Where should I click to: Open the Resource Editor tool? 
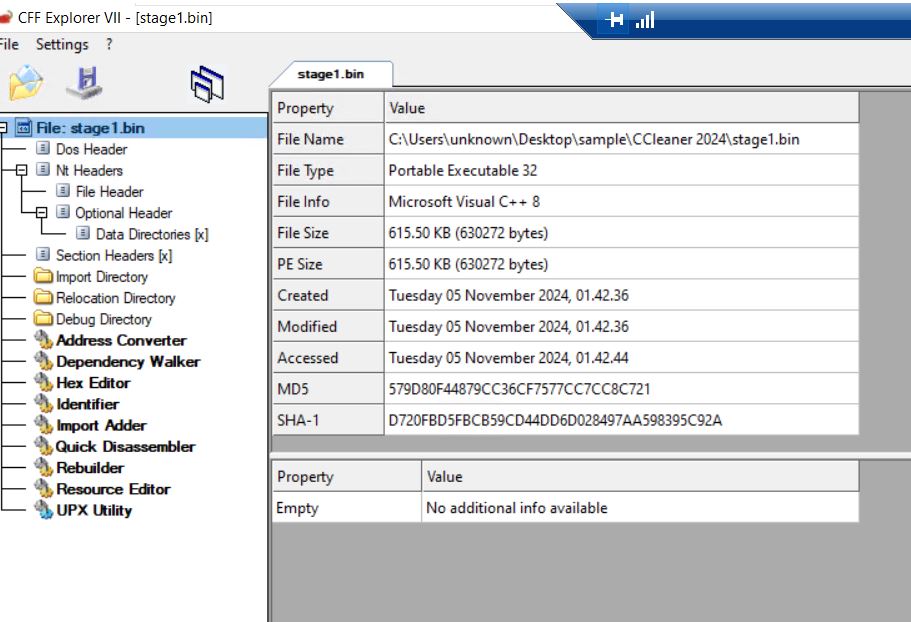click(x=113, y=489)
